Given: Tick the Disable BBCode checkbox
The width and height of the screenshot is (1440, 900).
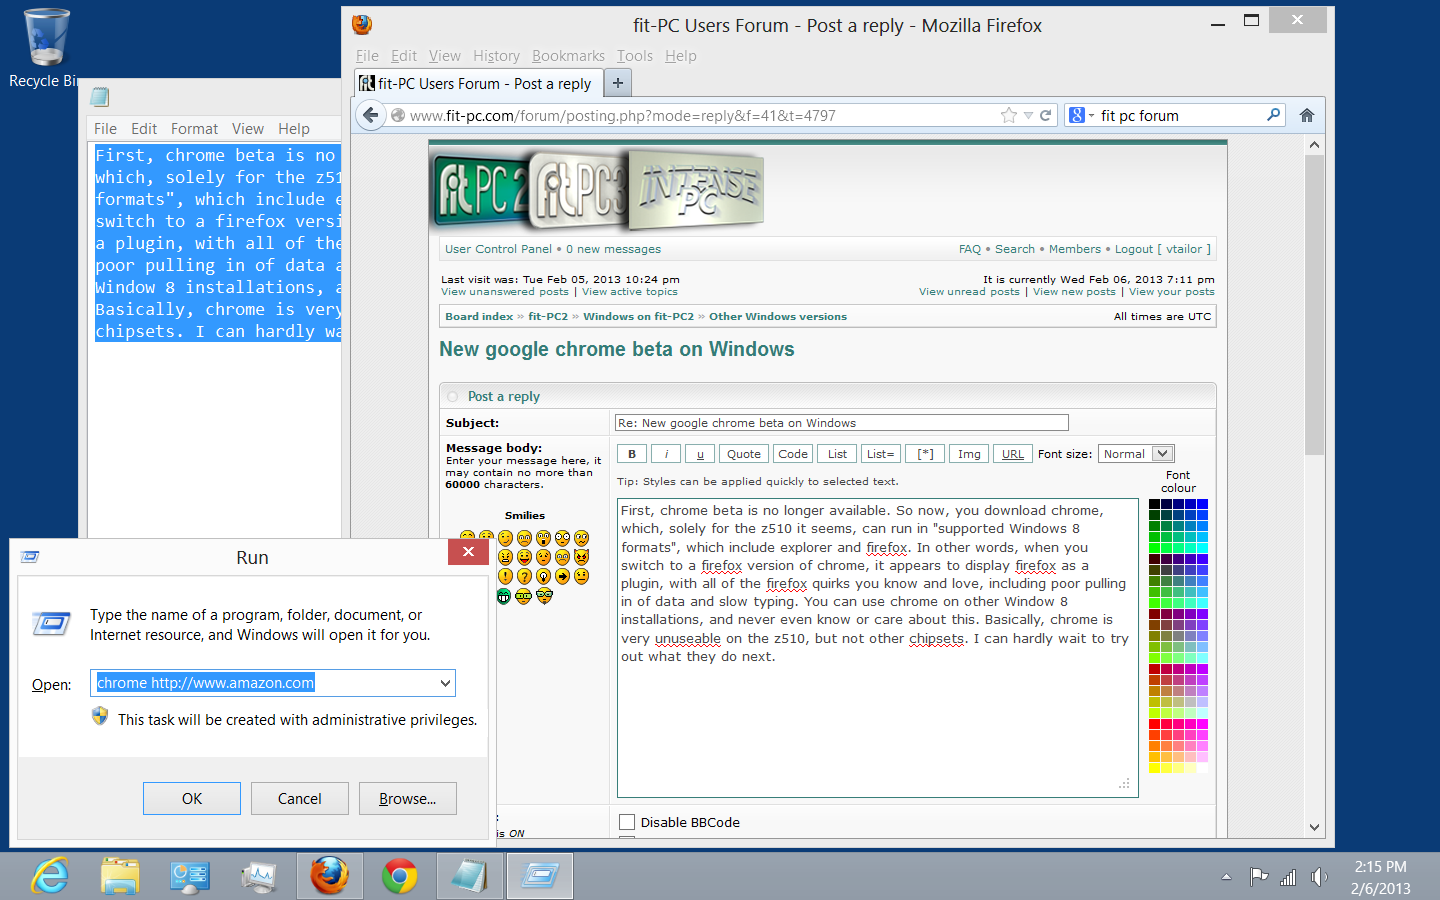Looking at the screenshot, I should [x=627, y=822].
